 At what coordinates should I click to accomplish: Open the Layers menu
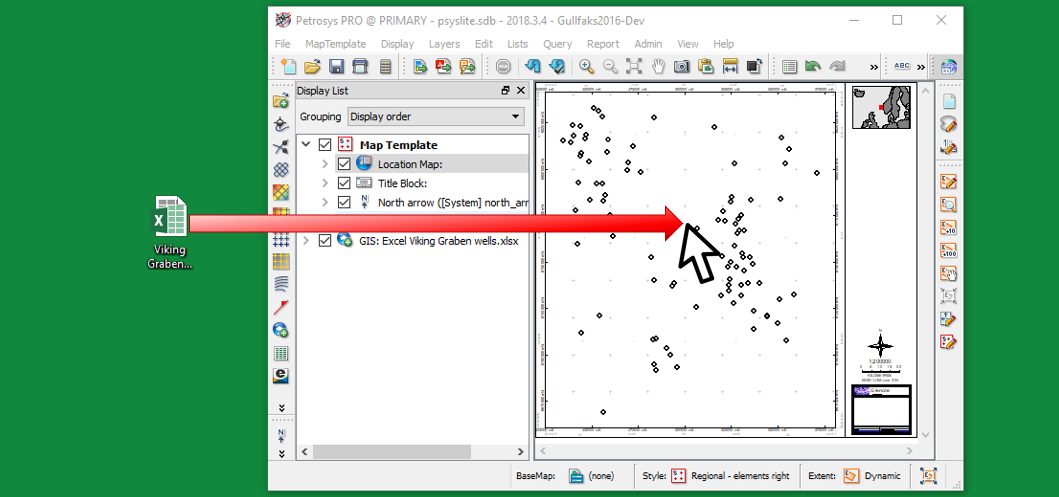coord(444,44)
